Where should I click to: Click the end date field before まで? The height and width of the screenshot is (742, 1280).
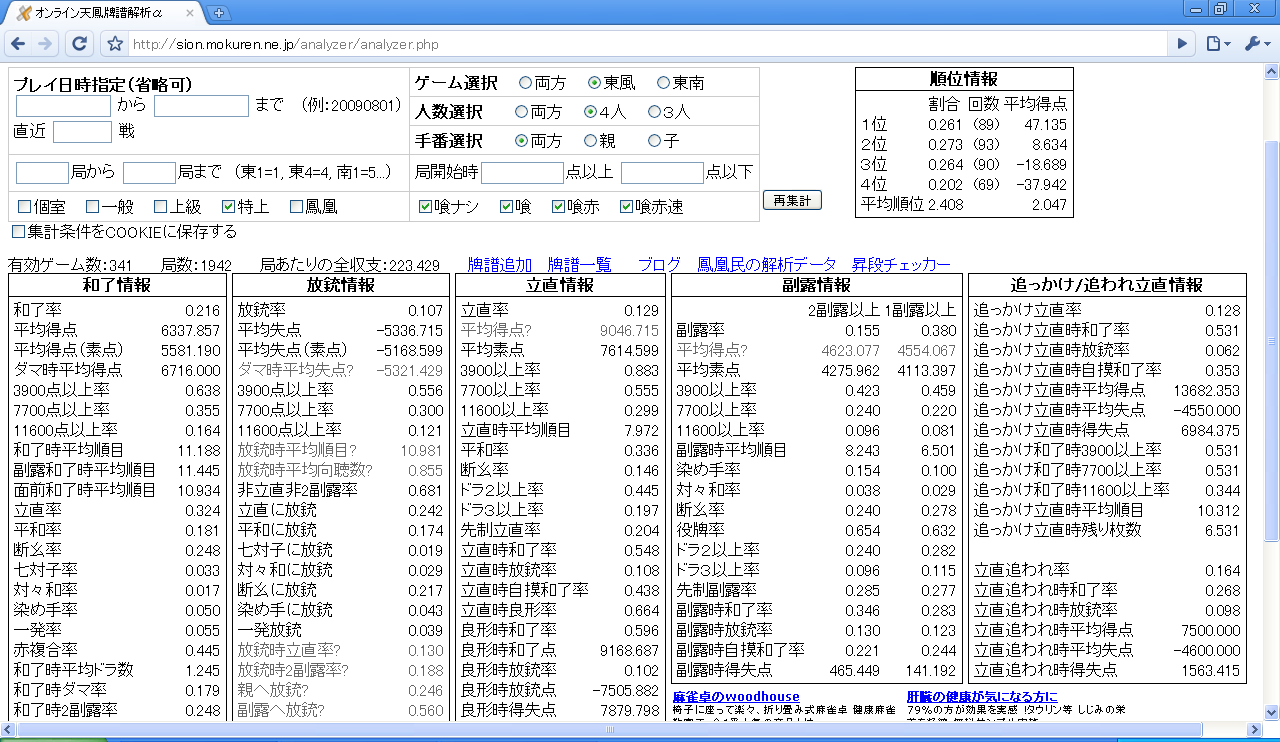[x=201, y=106]
